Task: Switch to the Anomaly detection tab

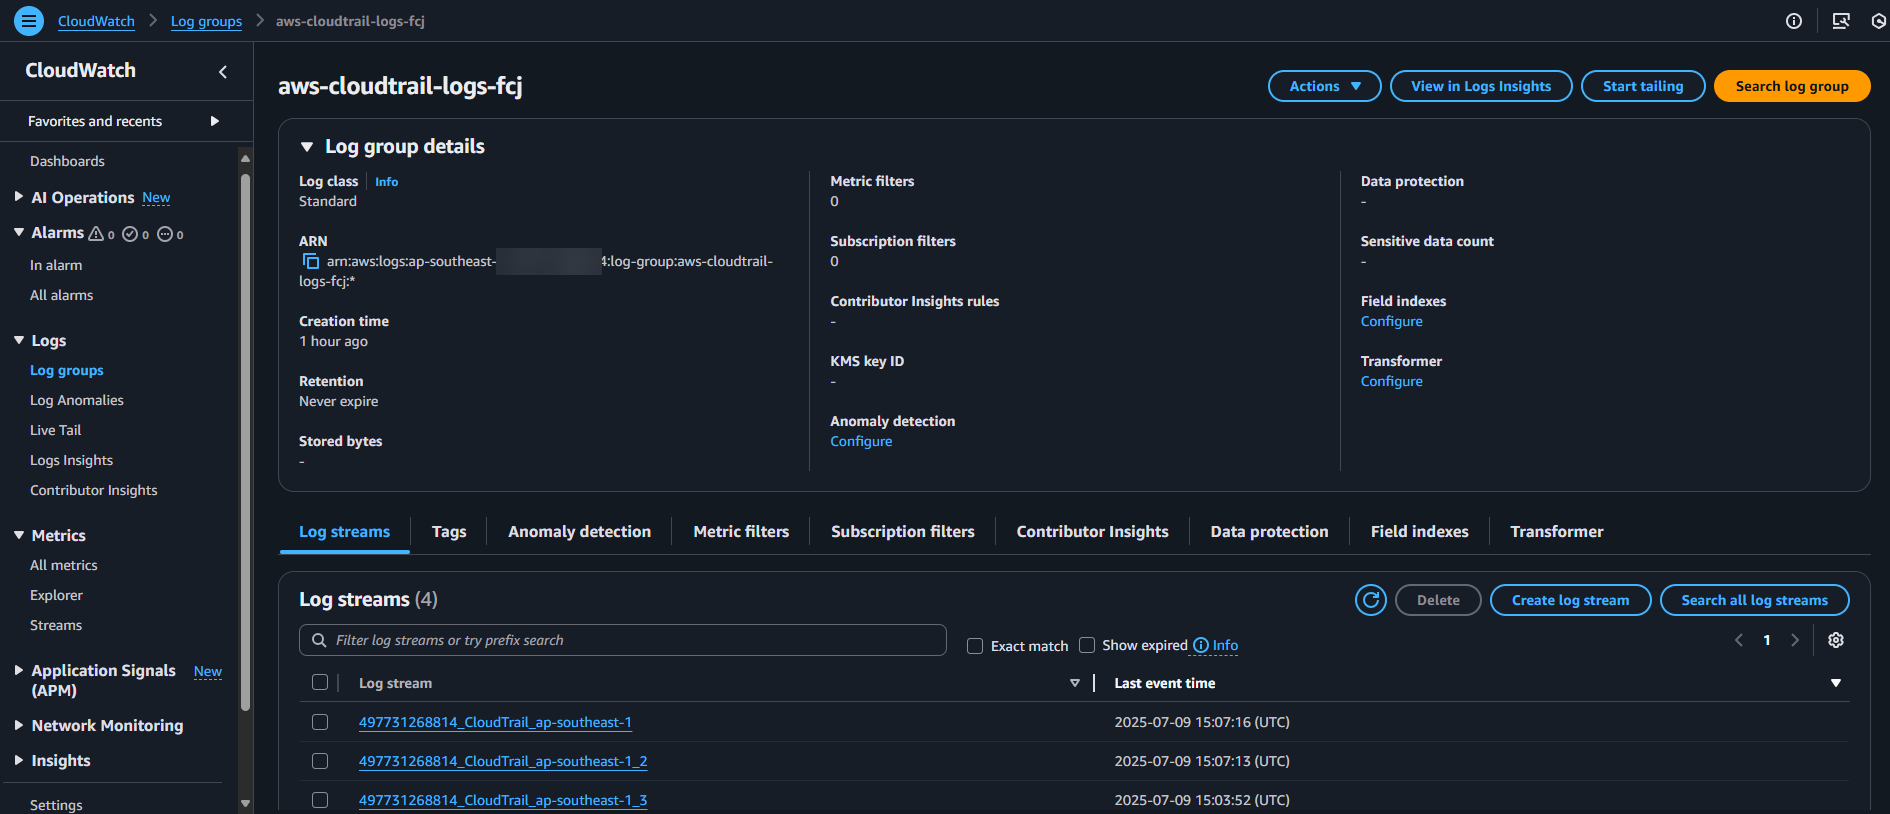Action: 579,532
